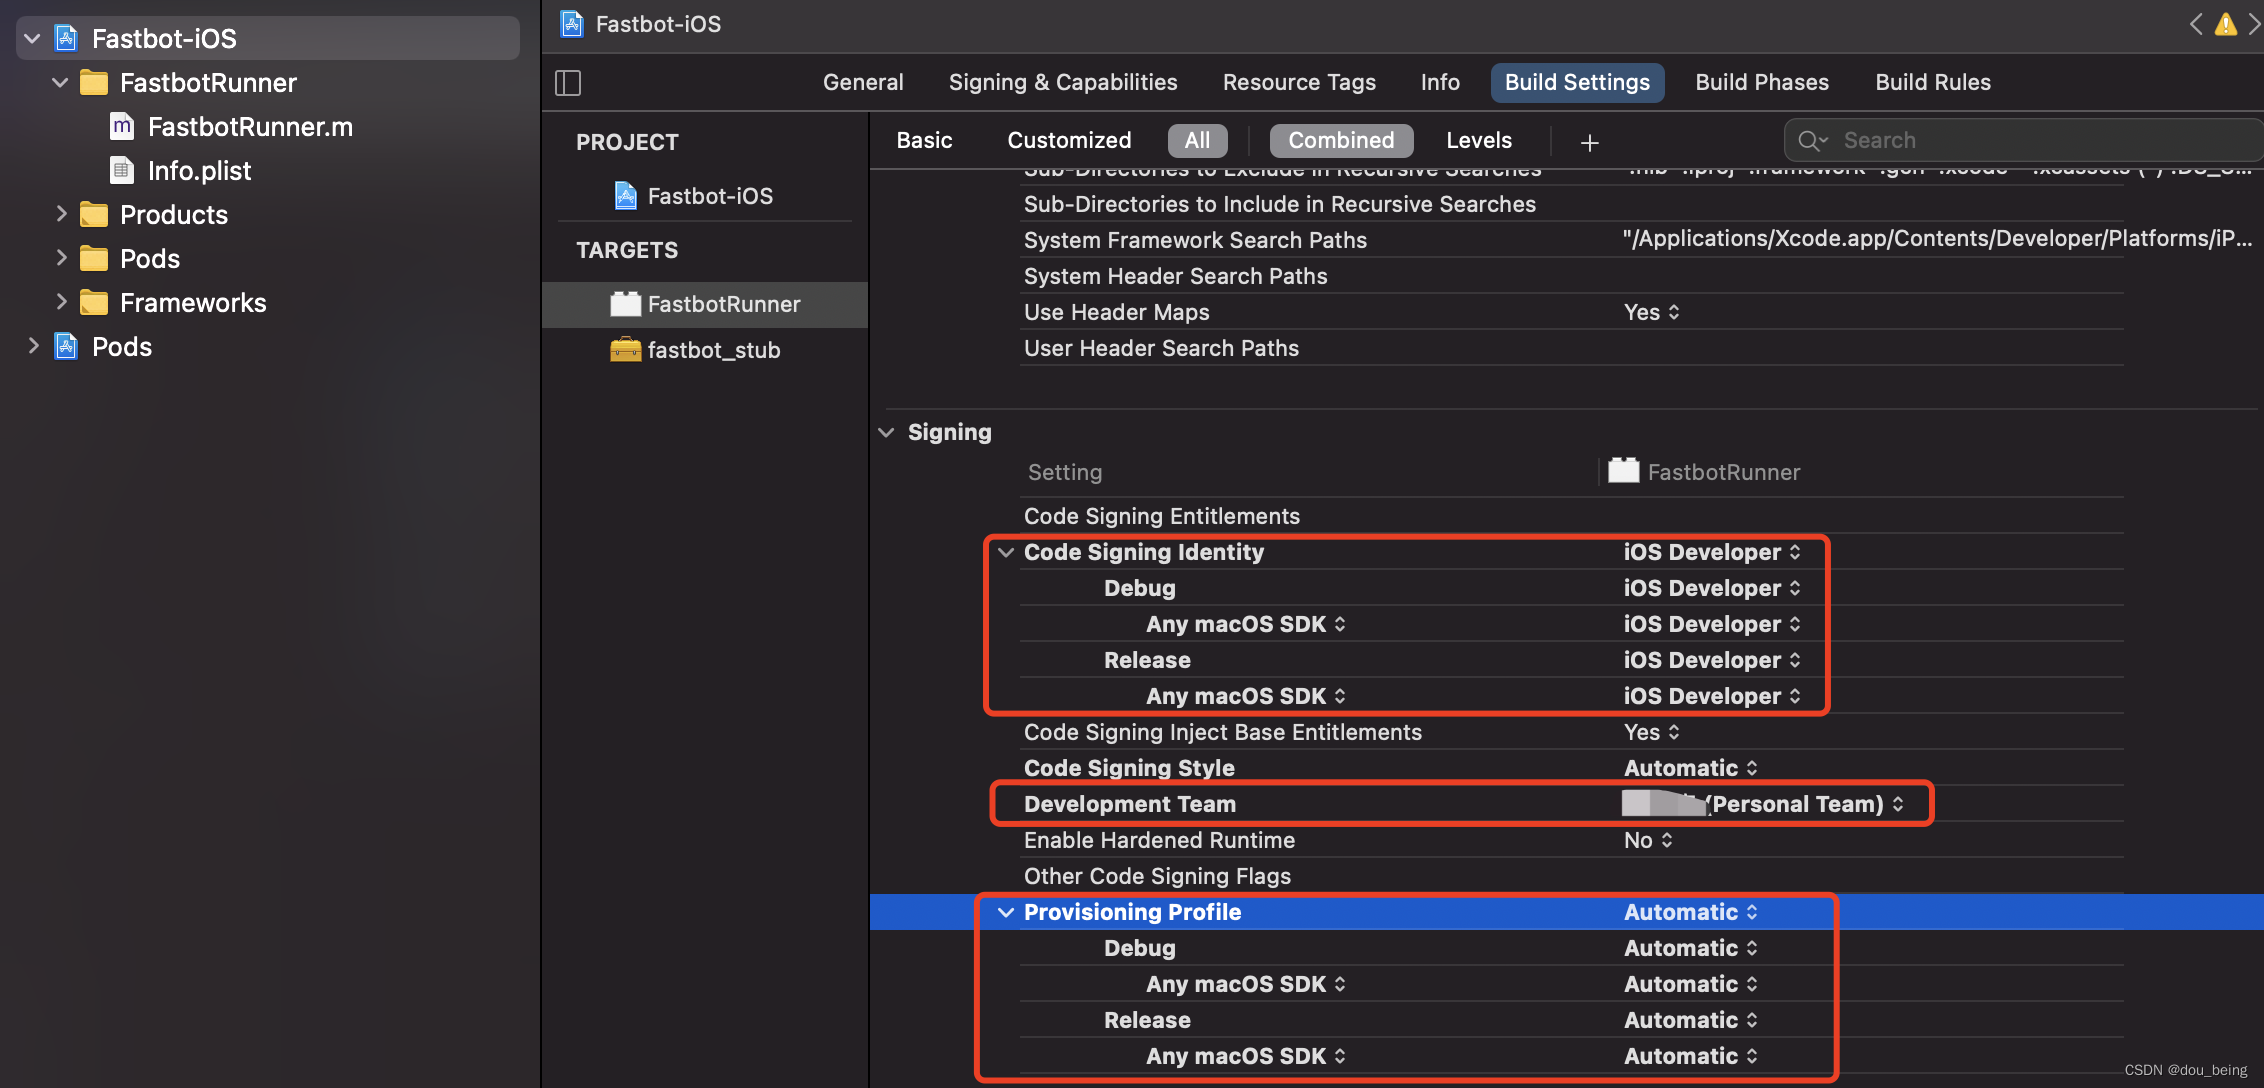This screenshot has height=1088, width=2264.
Task: Open the Development Team Personal Team popup
Action: click(1763, 804)
